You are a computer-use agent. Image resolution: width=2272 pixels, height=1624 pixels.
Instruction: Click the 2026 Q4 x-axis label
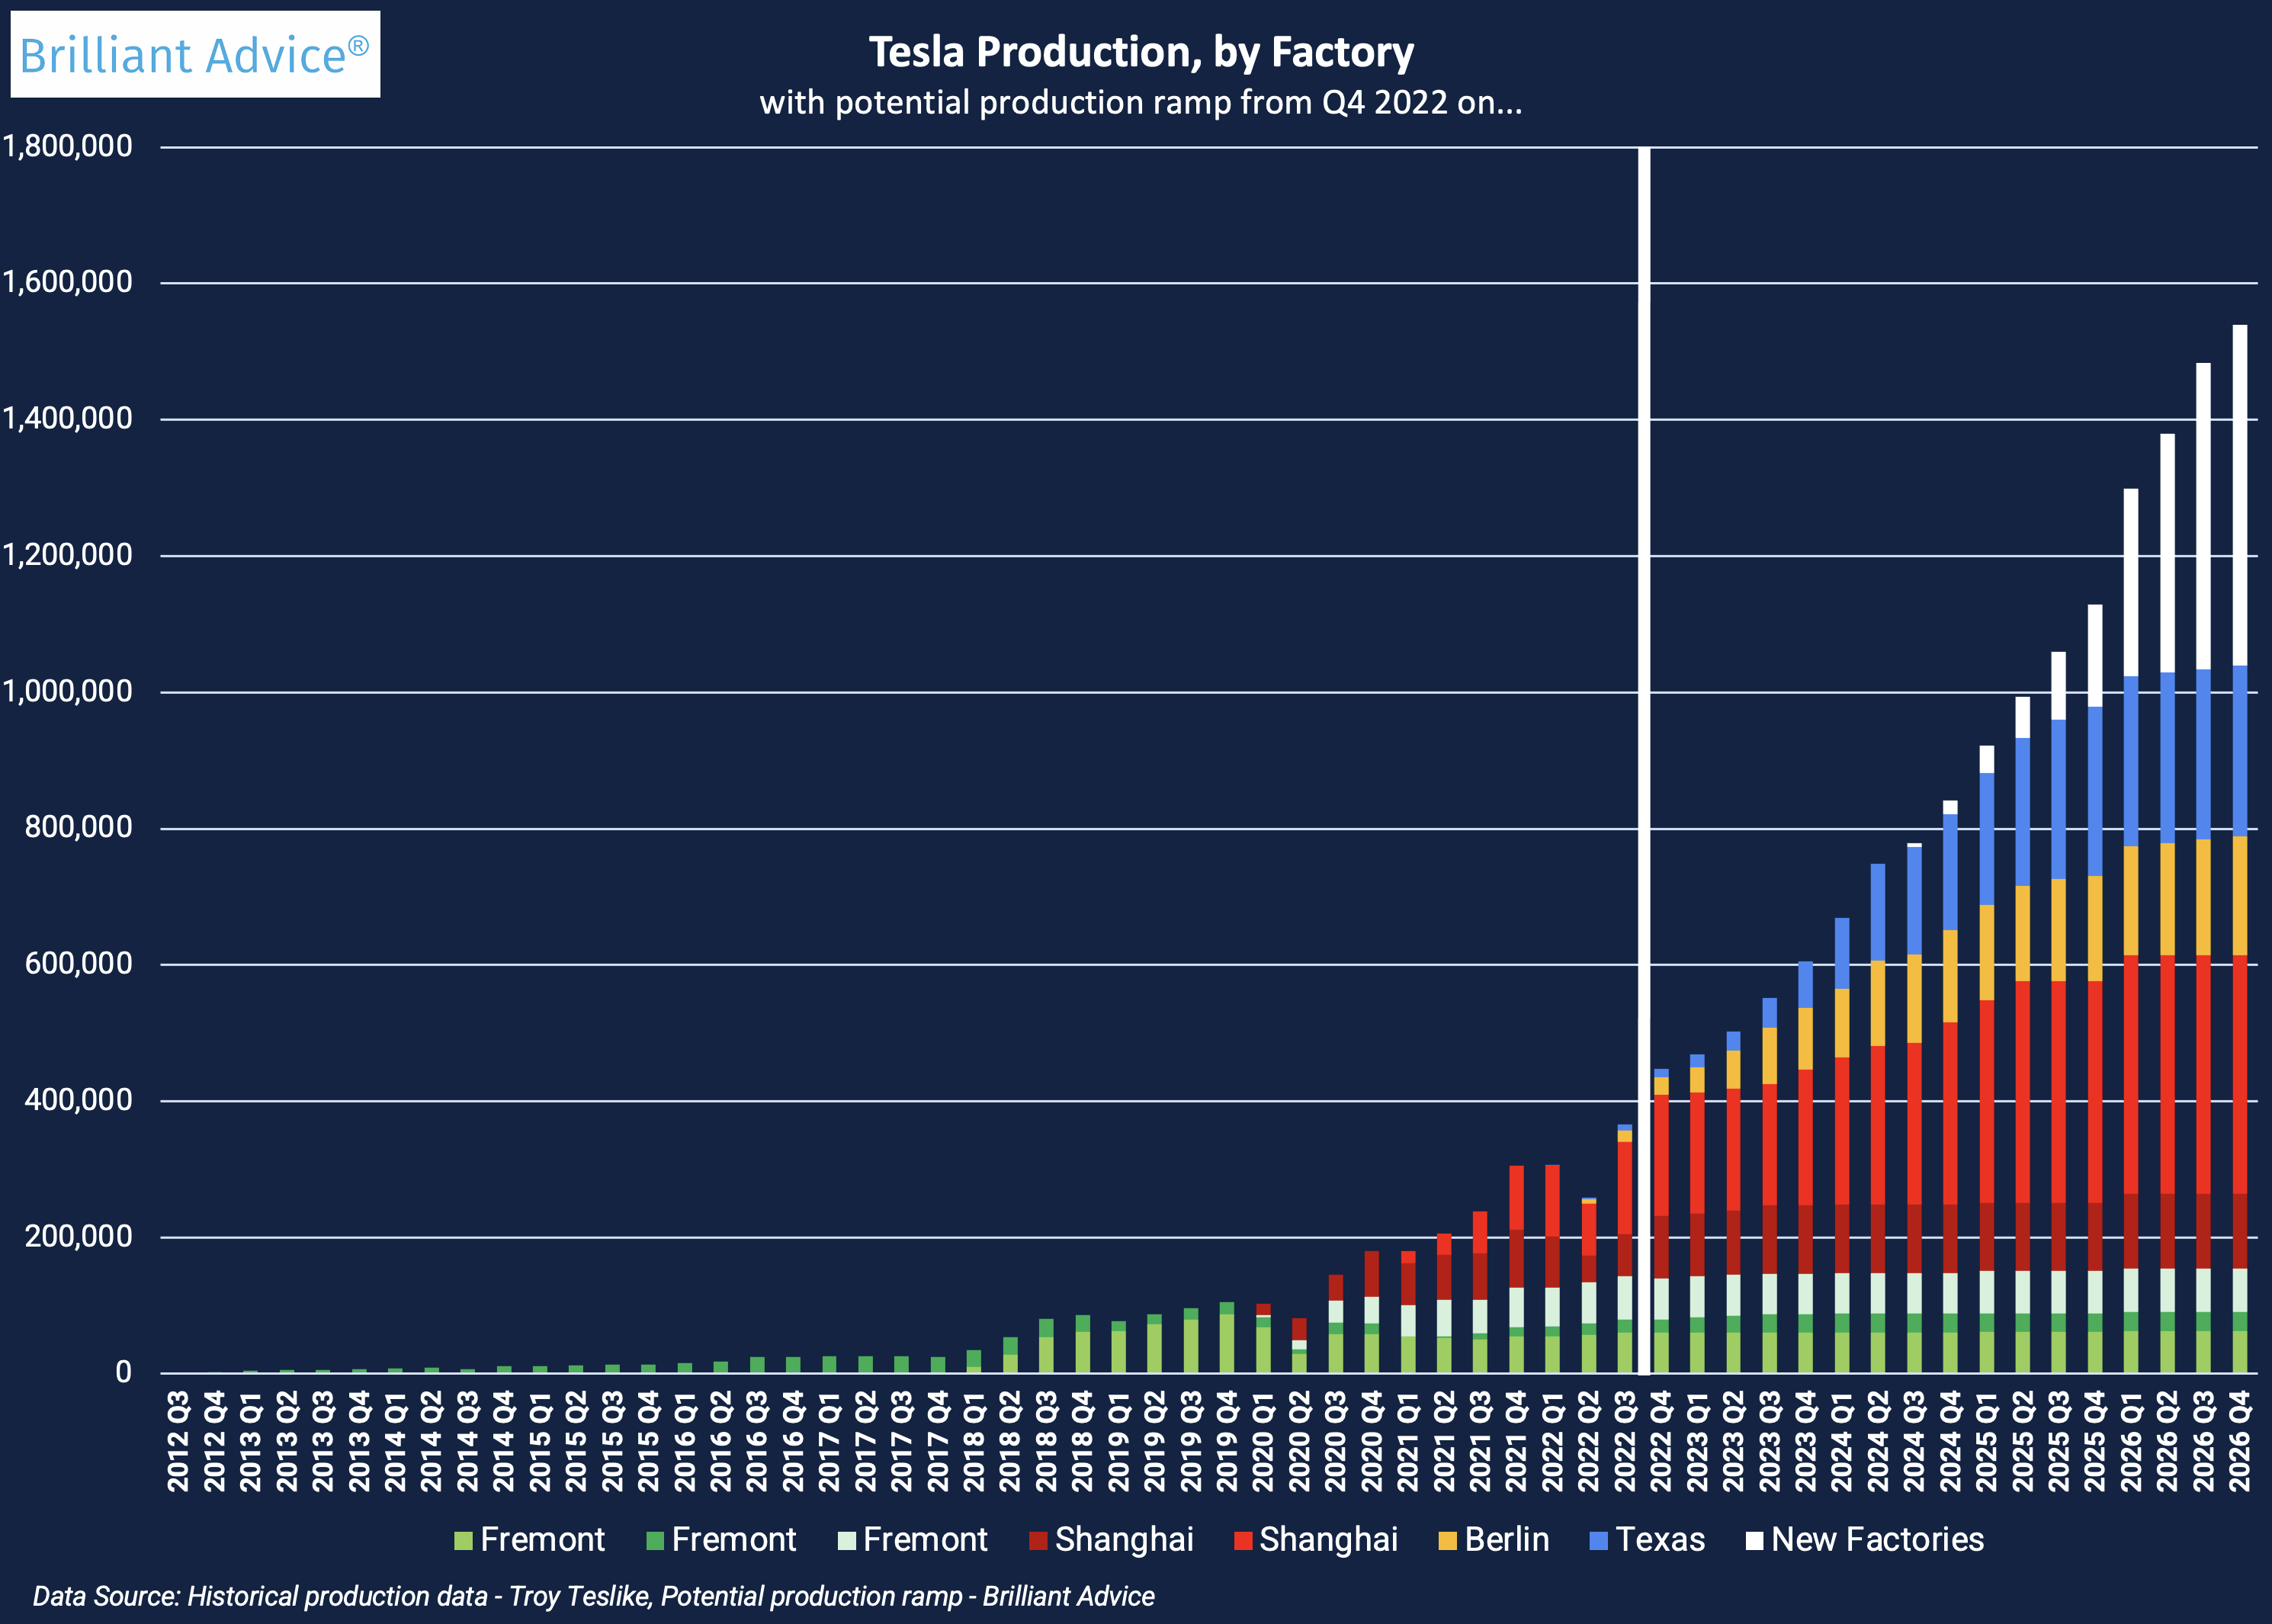click(2240, 1441)
